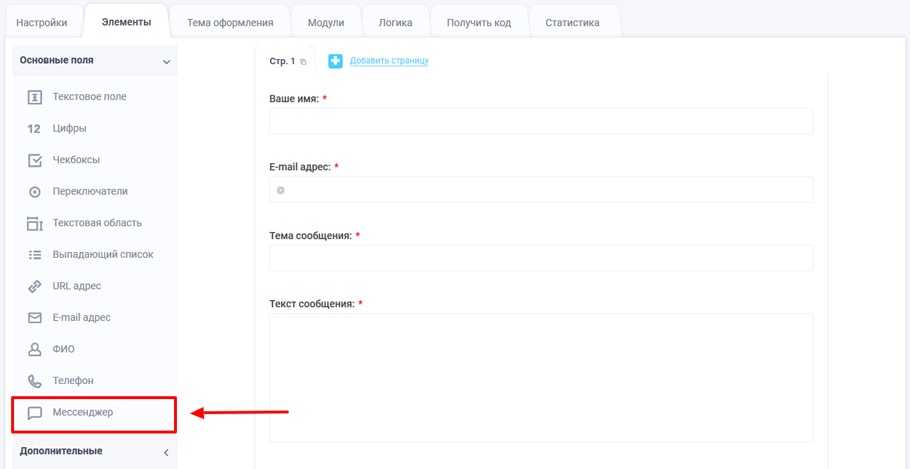910x469 pixels.
Task: Add the Phone (Телефон) element
Action: pos(72,381)
